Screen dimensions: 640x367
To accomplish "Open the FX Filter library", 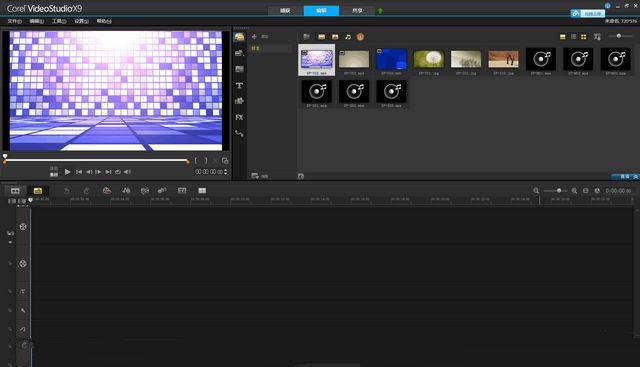I will (239, 117).
